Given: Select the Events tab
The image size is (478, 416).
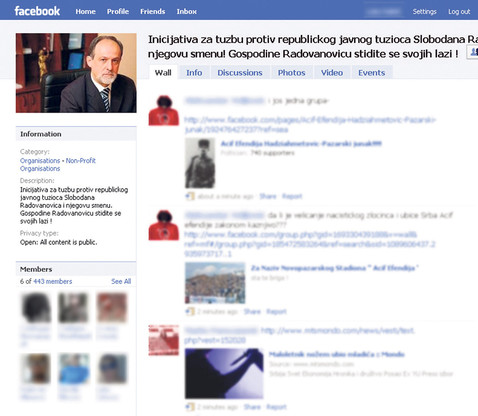Looking at the screenshot, I should (x=371, y=73).
